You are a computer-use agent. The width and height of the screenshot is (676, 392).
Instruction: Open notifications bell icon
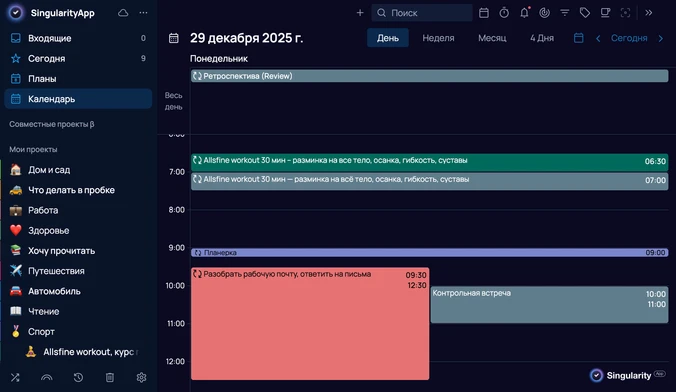[524, 13]
